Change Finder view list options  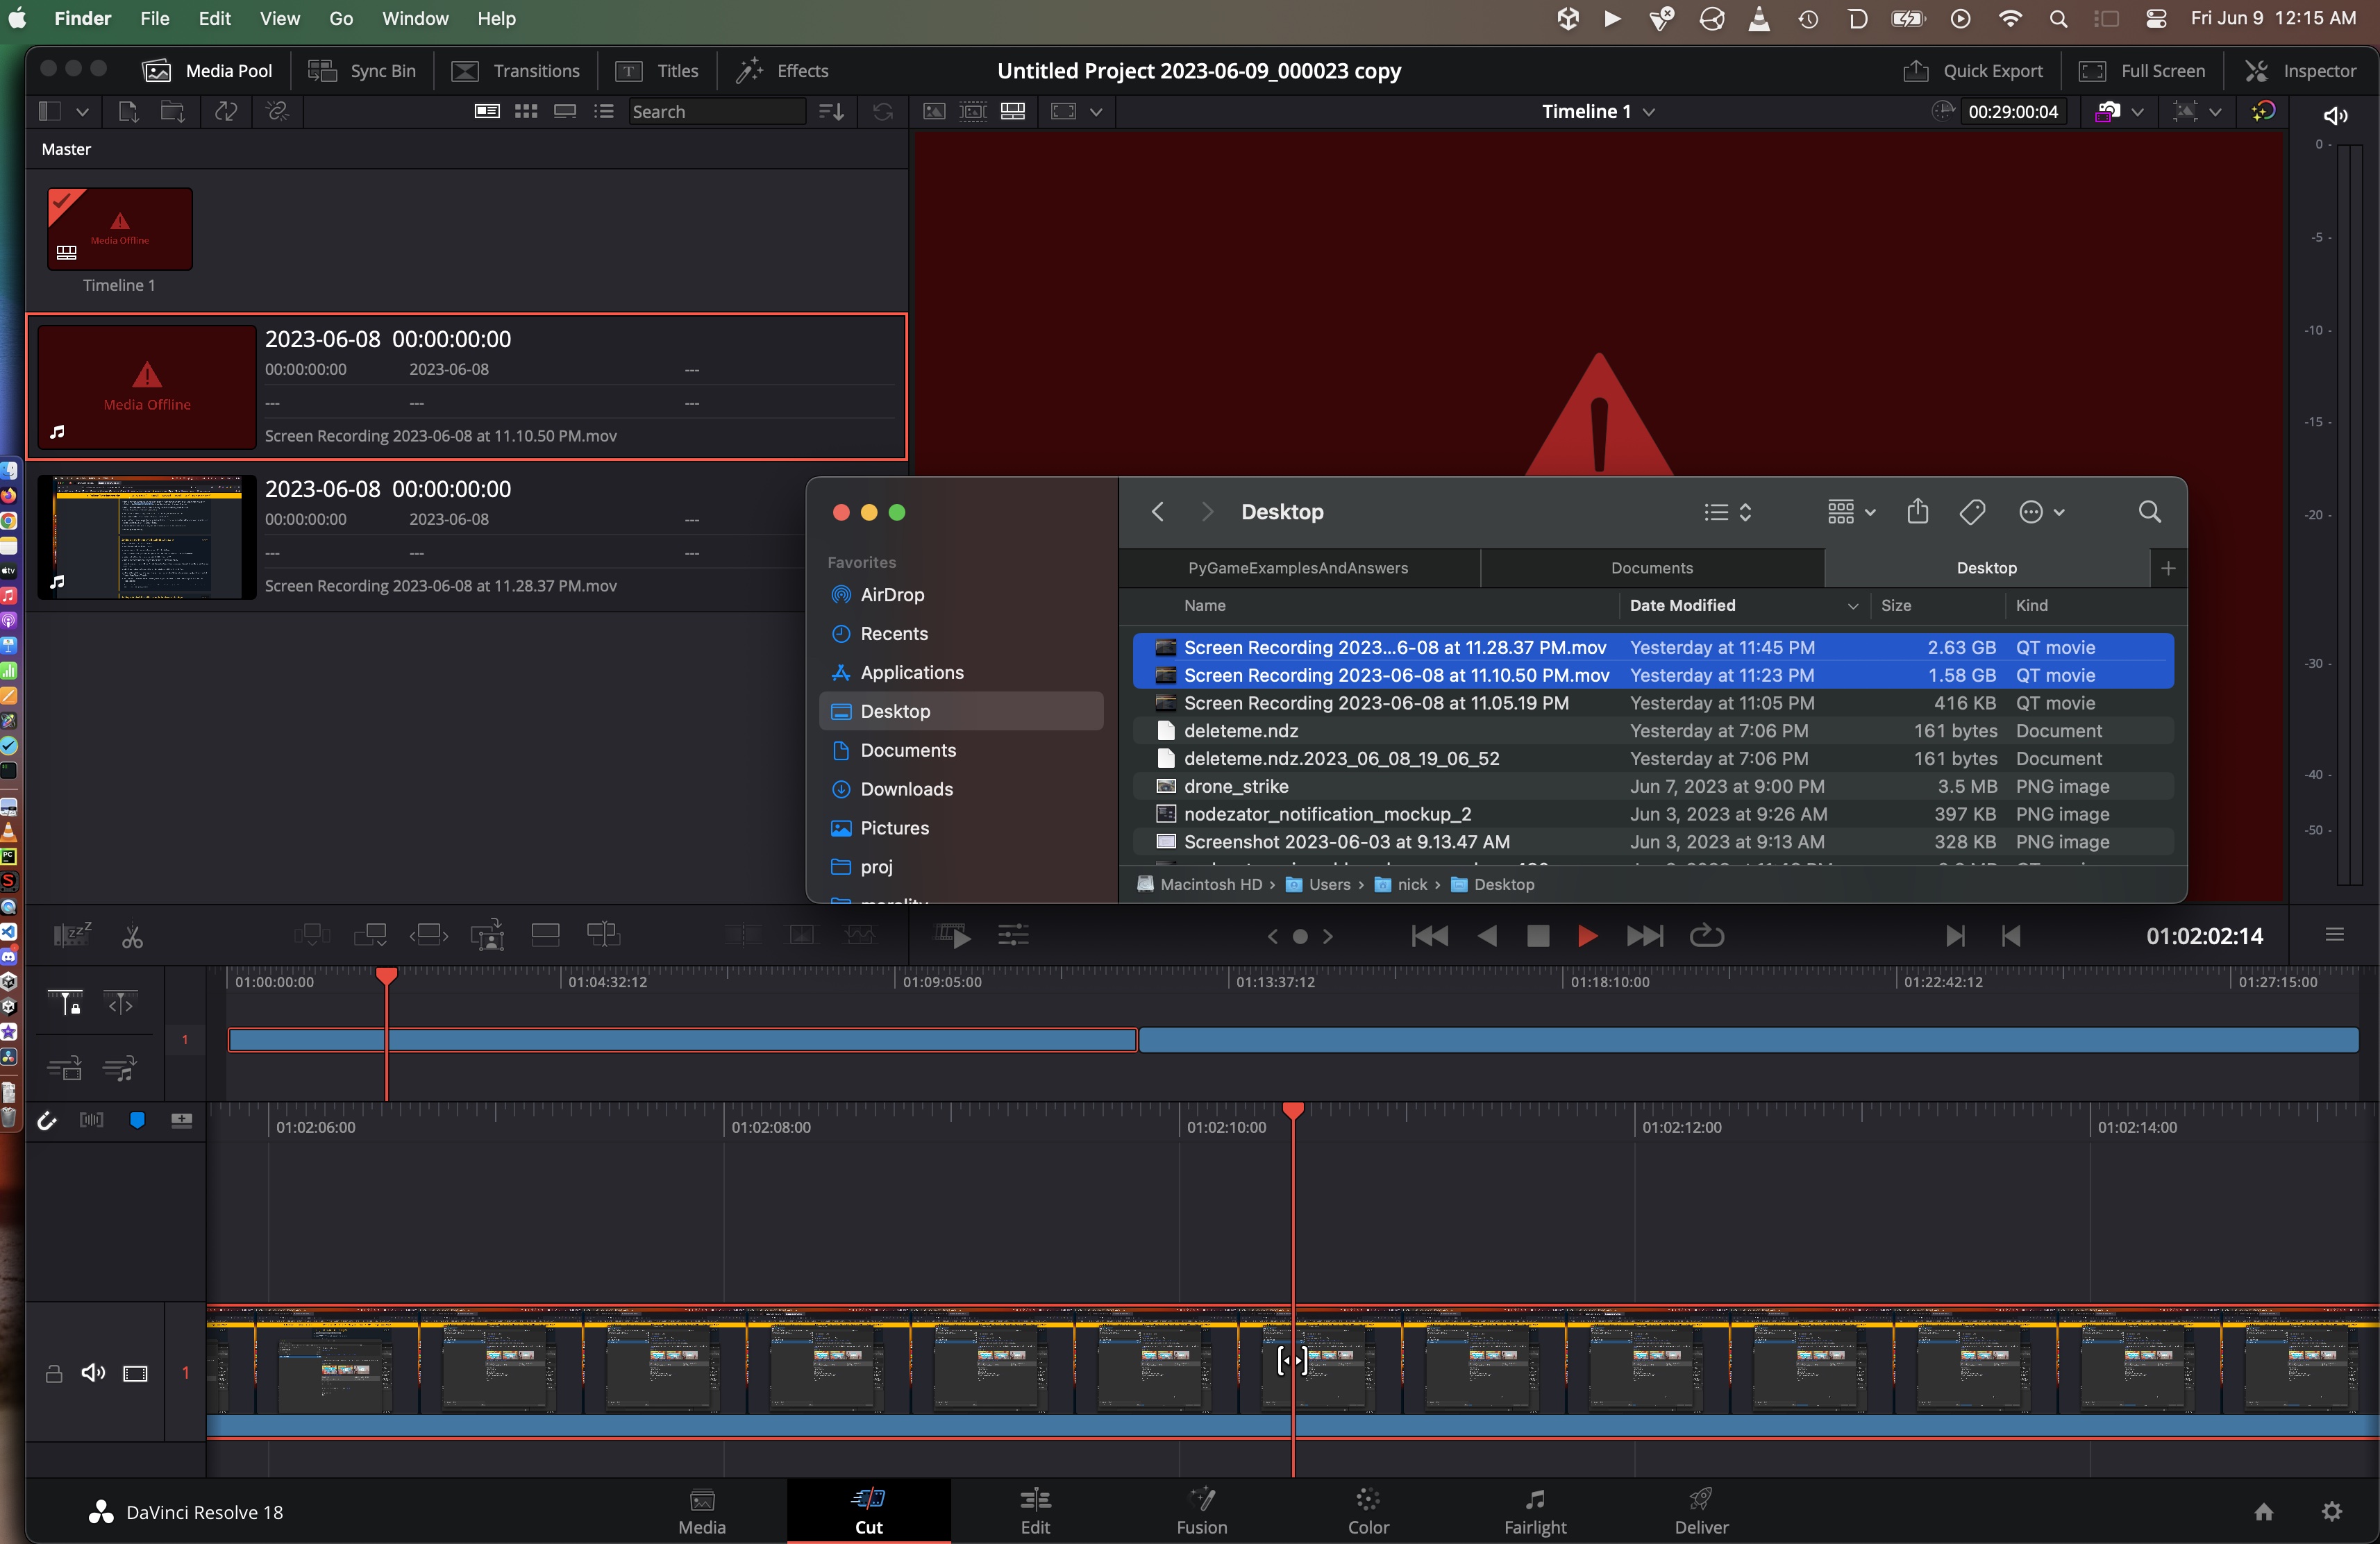point(1727,512)
